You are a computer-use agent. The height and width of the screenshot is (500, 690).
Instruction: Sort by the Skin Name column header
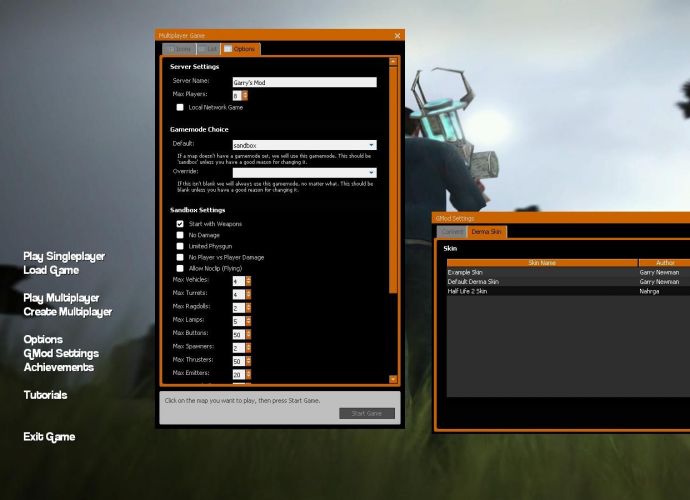542,263
